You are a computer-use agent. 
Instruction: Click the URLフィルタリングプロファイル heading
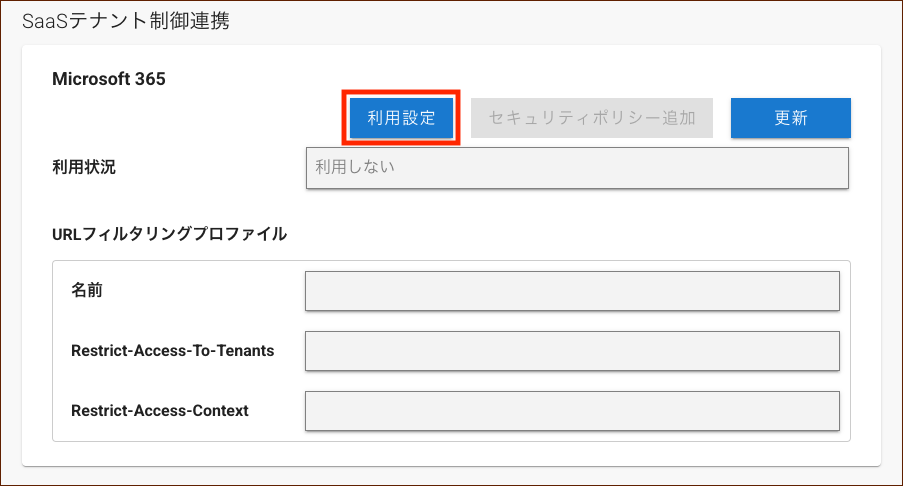pyautogui.click(x=169, y=234)
